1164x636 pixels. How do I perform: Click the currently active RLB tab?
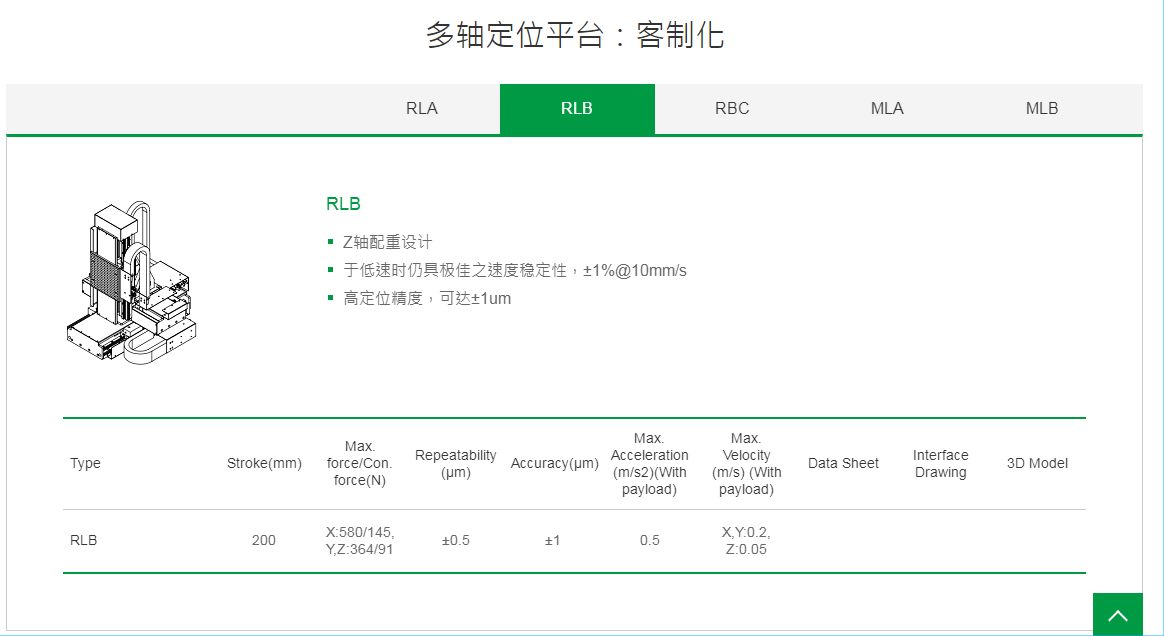point(577,108)
